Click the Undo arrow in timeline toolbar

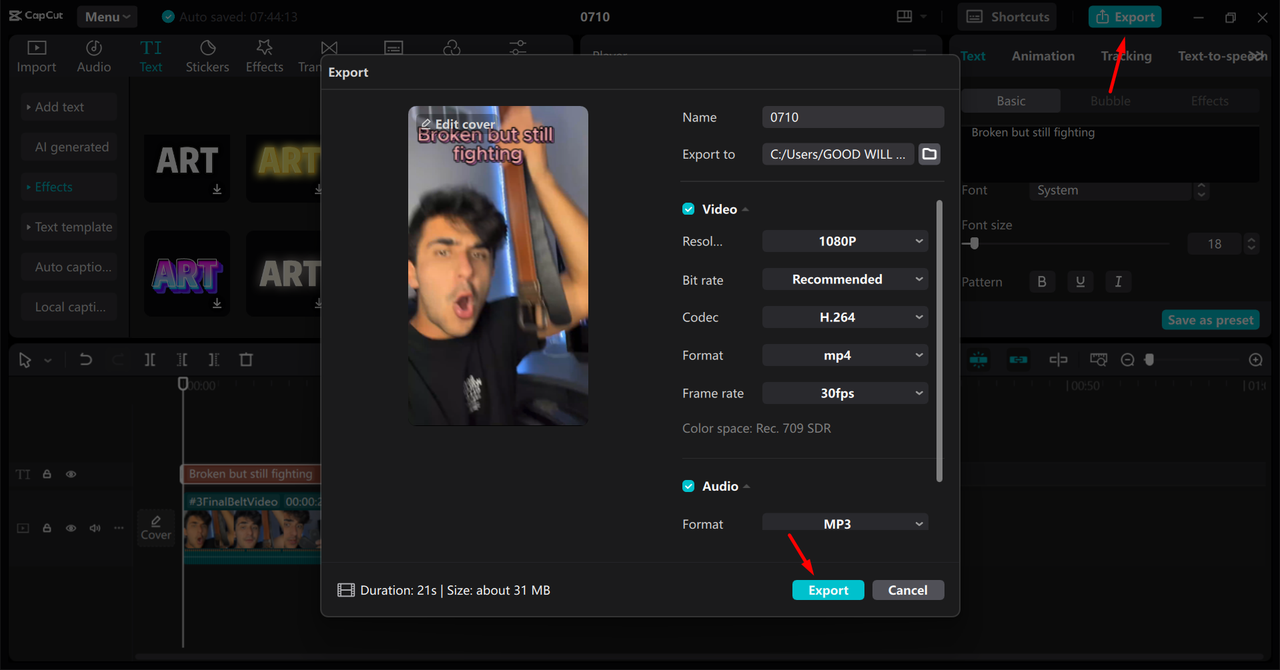(85, 360)
